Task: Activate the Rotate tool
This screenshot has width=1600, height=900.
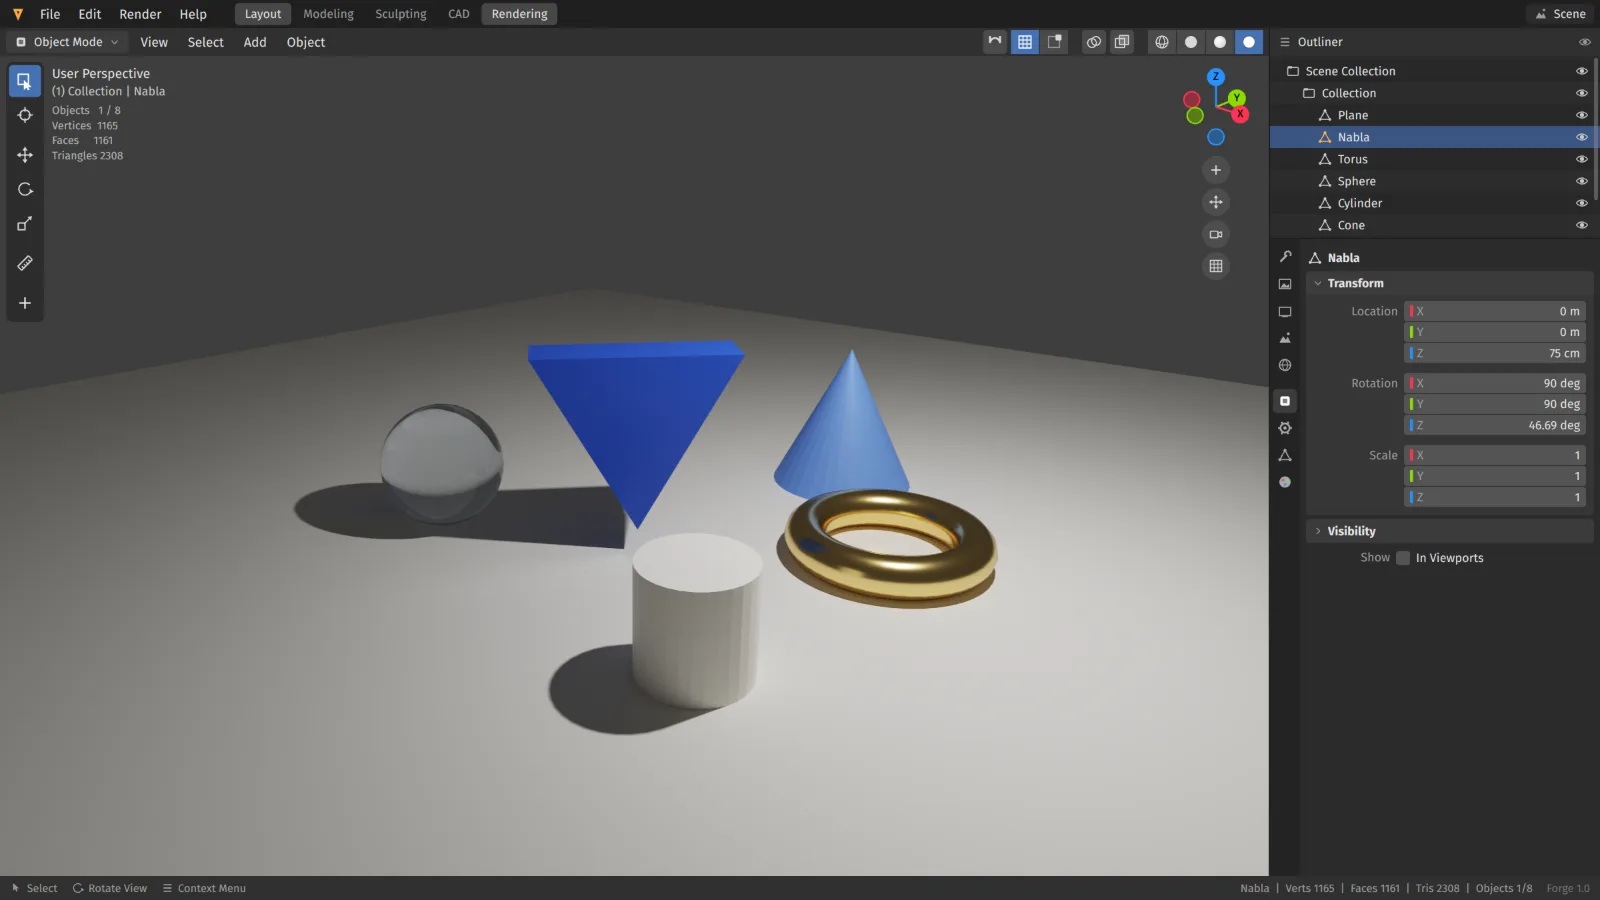Action: coord(25,189)
